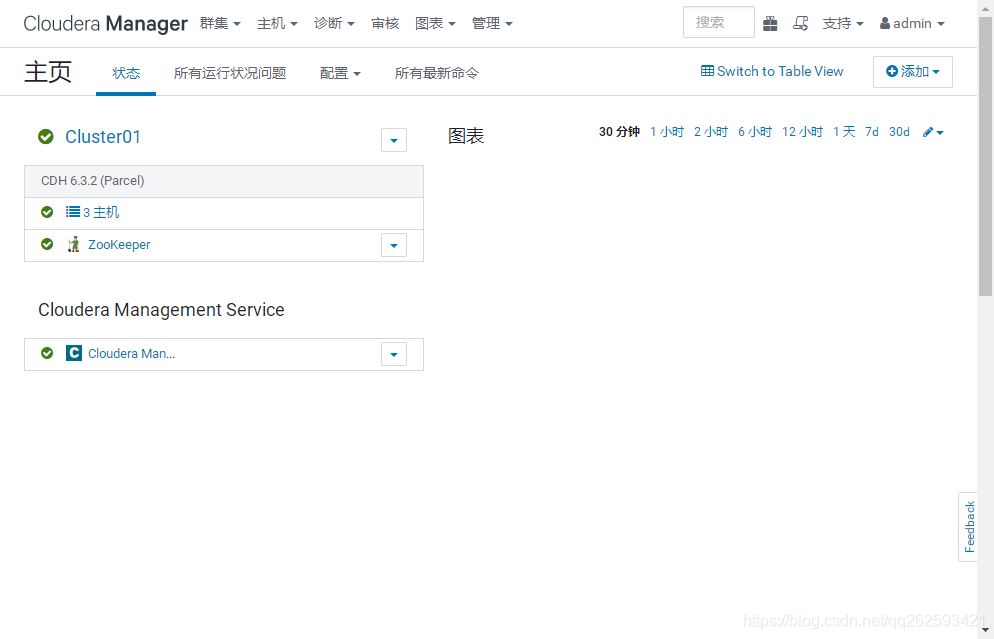
Task: Click the Cloudera Manager logo
Action: pos(106,23)
